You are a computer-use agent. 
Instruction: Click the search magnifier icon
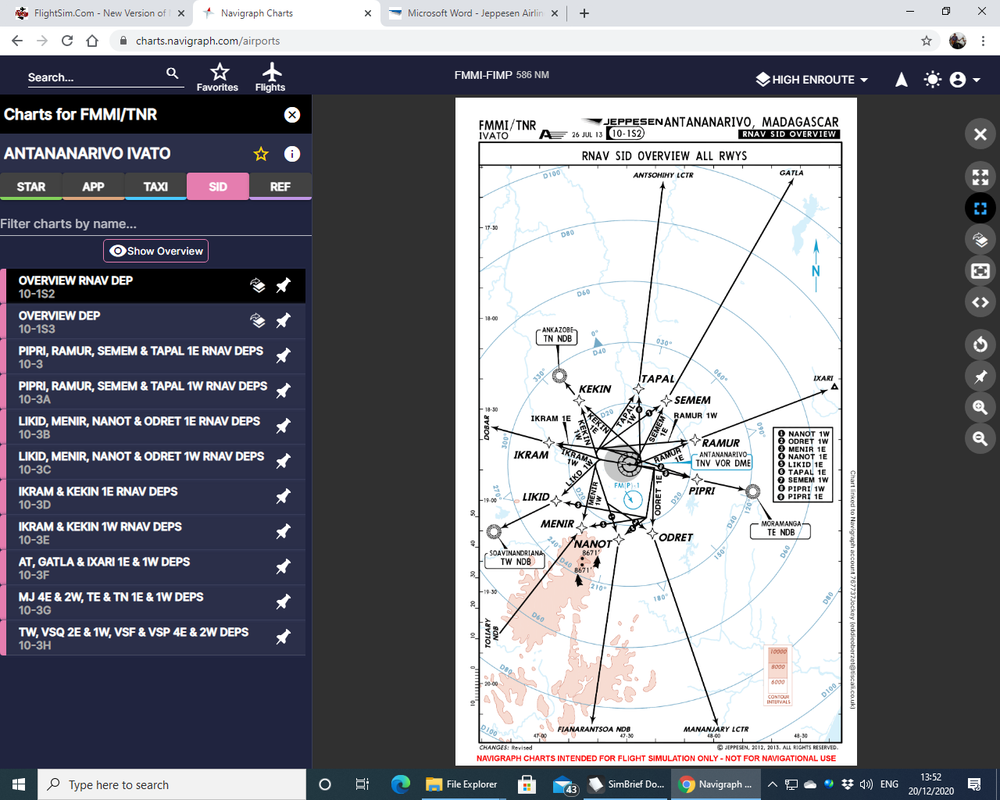coord(172,73)
